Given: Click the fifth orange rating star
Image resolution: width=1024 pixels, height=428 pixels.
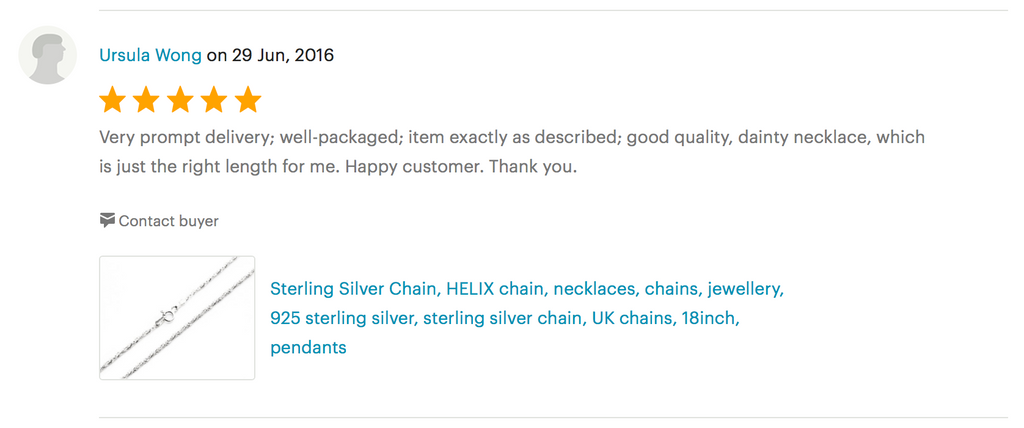Looking at the screenshot, I should pyautogui.click(x=248, y=100).
